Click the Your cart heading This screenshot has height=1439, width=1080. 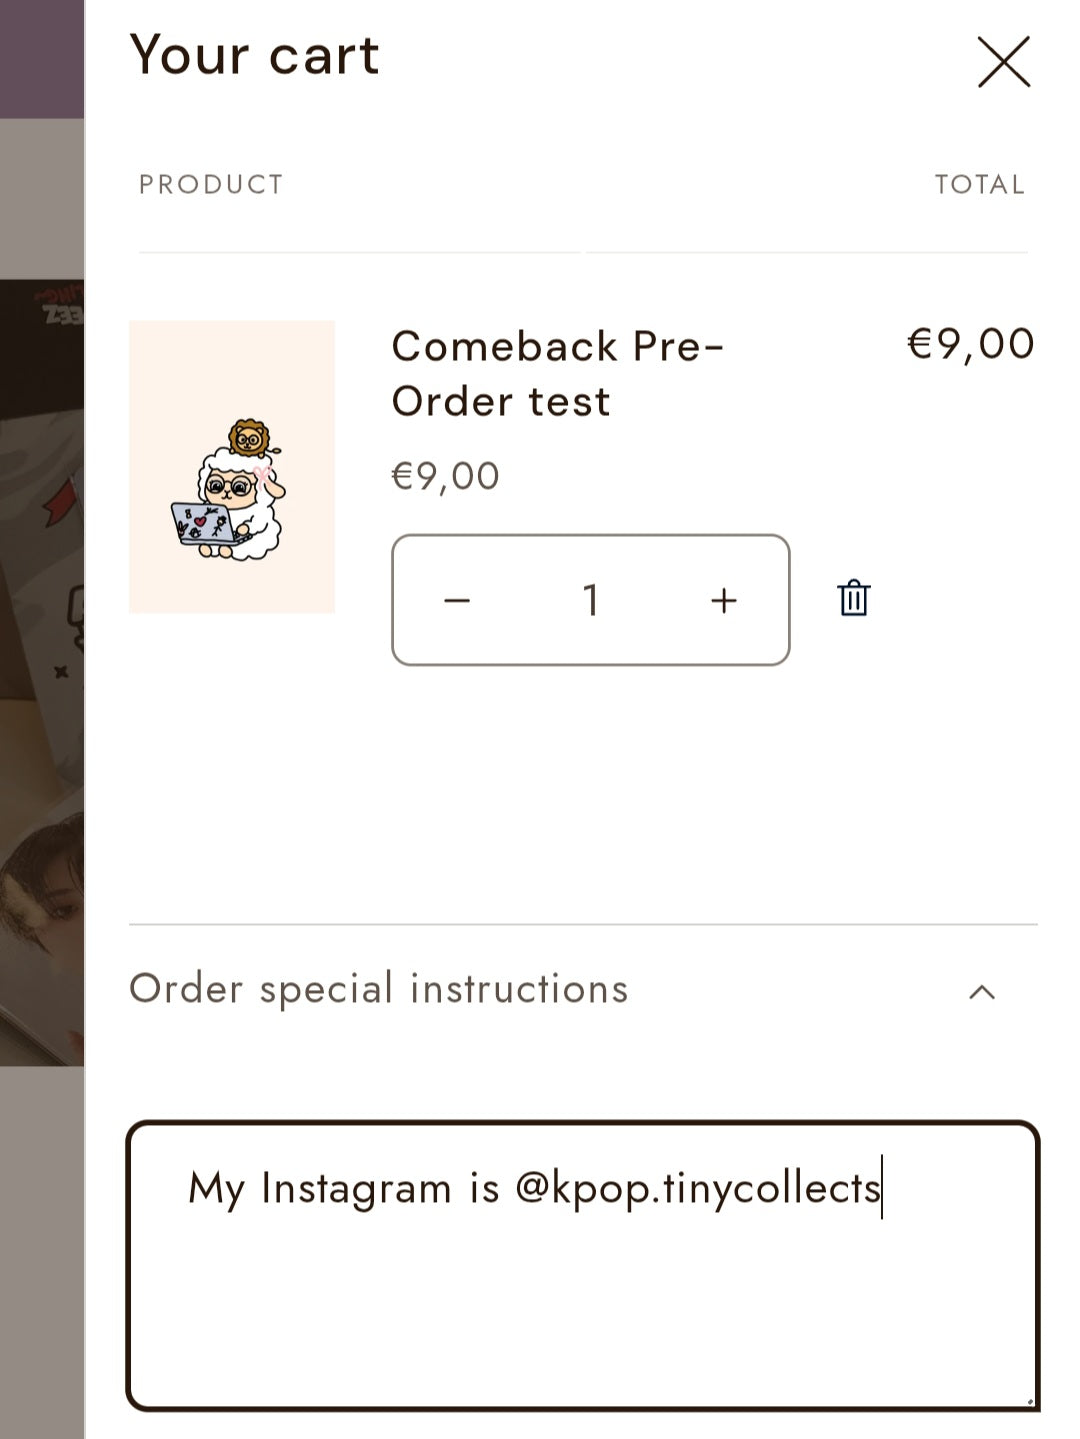pyautogui.click(x=254, y=55)
